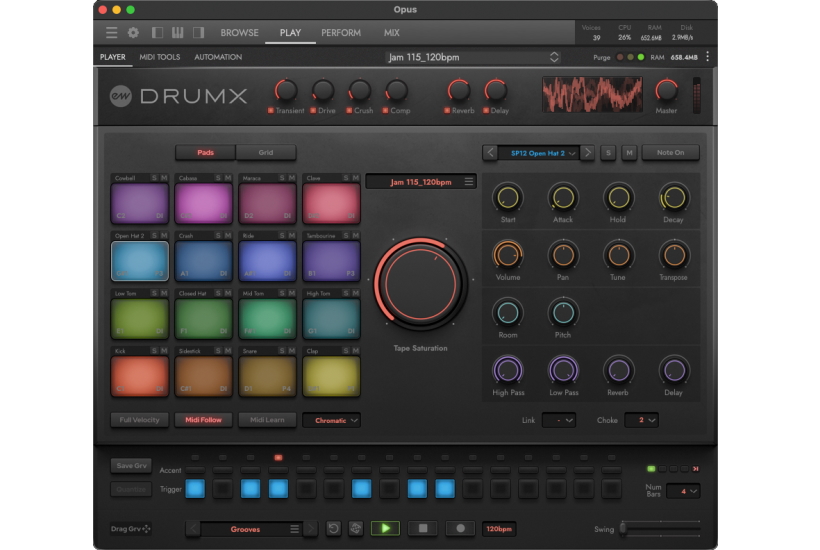Toggle the Transient effect enable LED
The image size is (820, 550).
271,110
